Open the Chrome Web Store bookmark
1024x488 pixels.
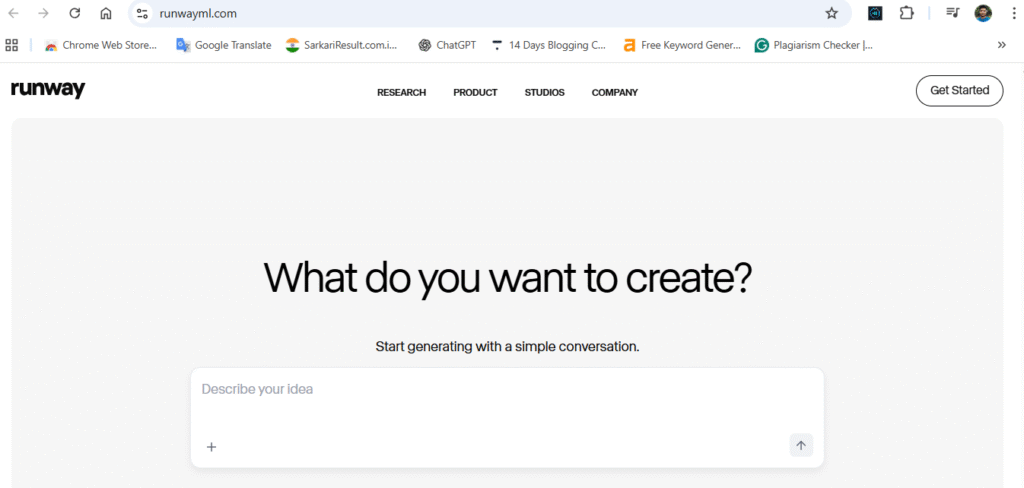(101, 45)
